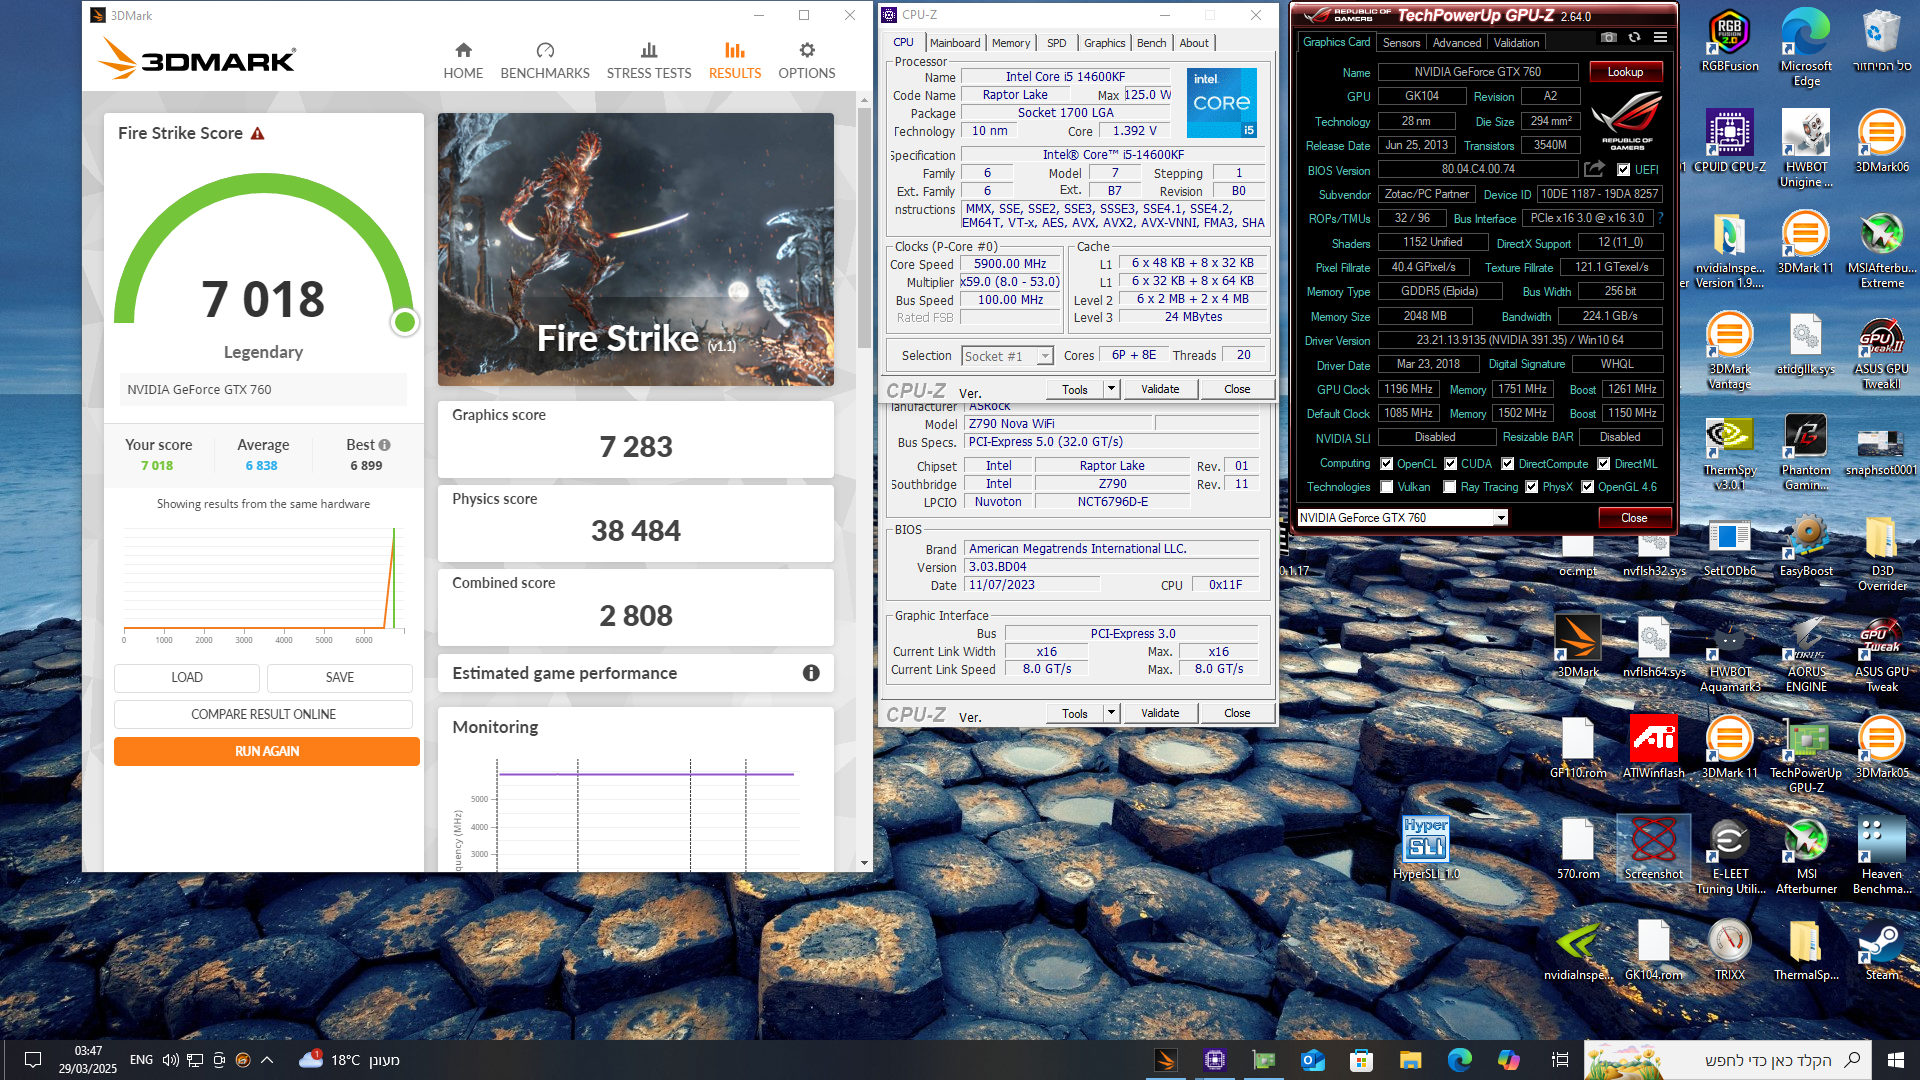Expand Tools dropdown arrow in CPU-Z CPU window
The height and width of the screenshot is (1080, 1920).
(1111, 389)
